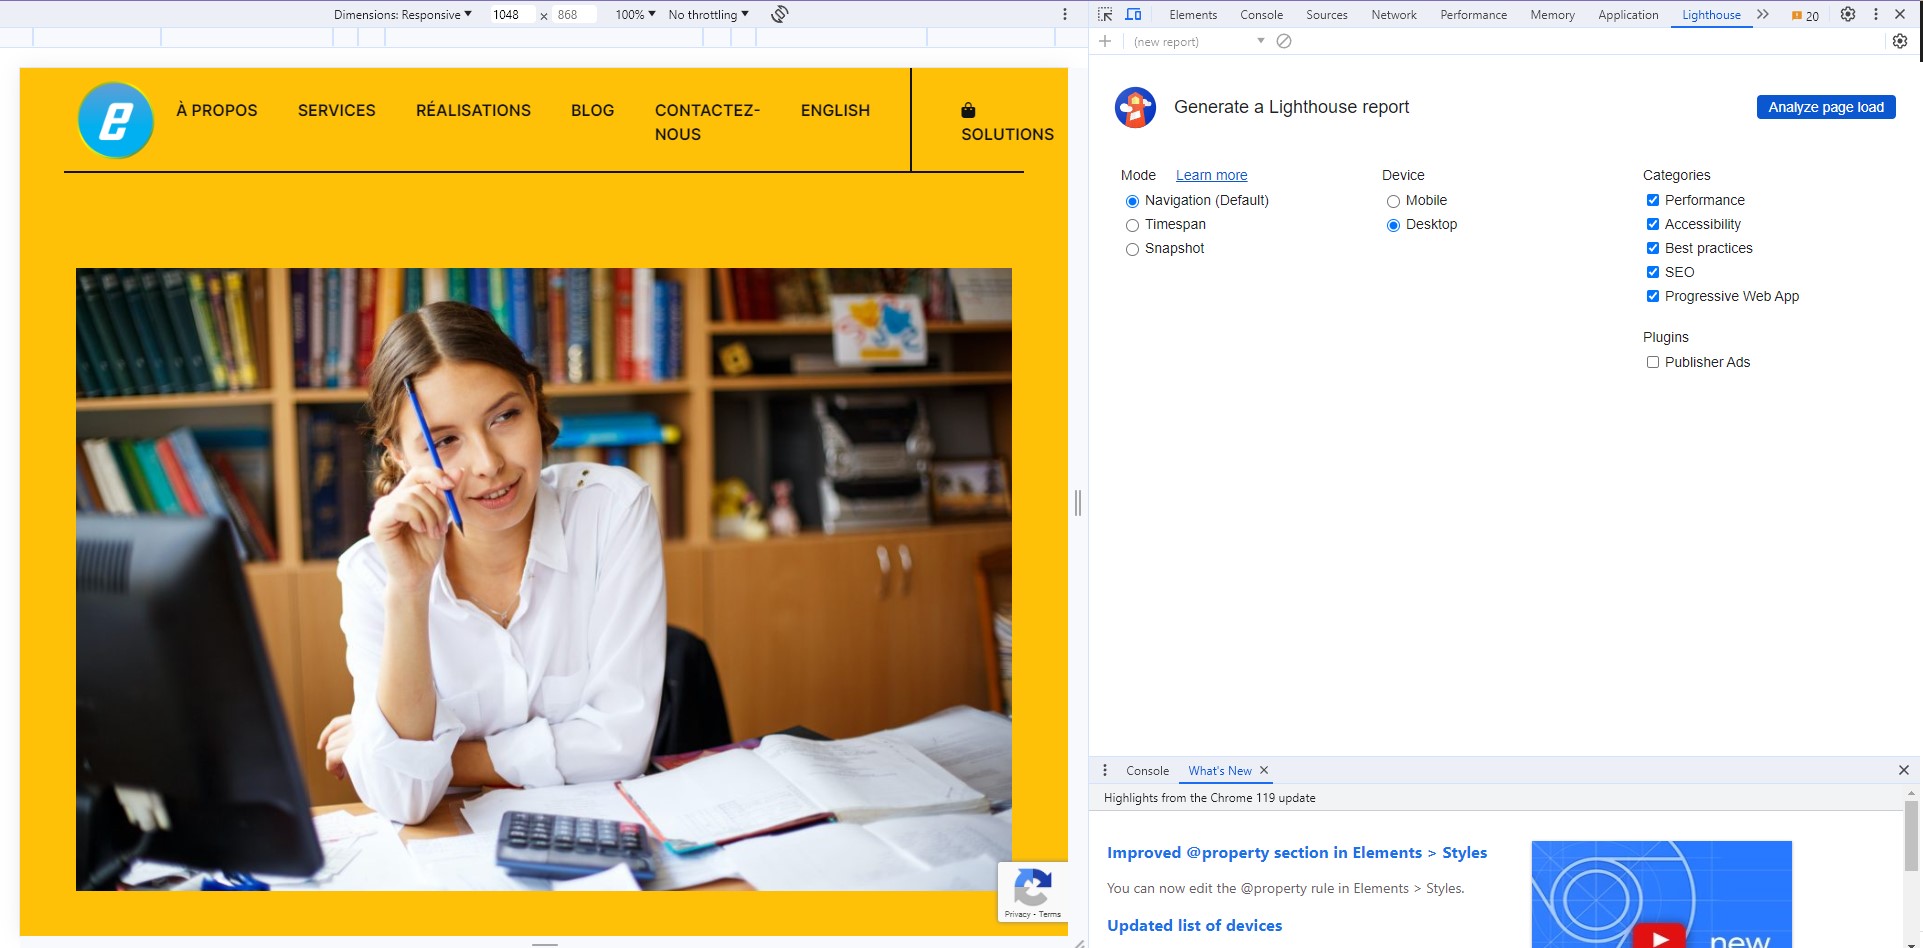The width and height of the screenshot is (1923, 948).
Task: Select the Snapshot mode option
Action: coord(1132,249)
